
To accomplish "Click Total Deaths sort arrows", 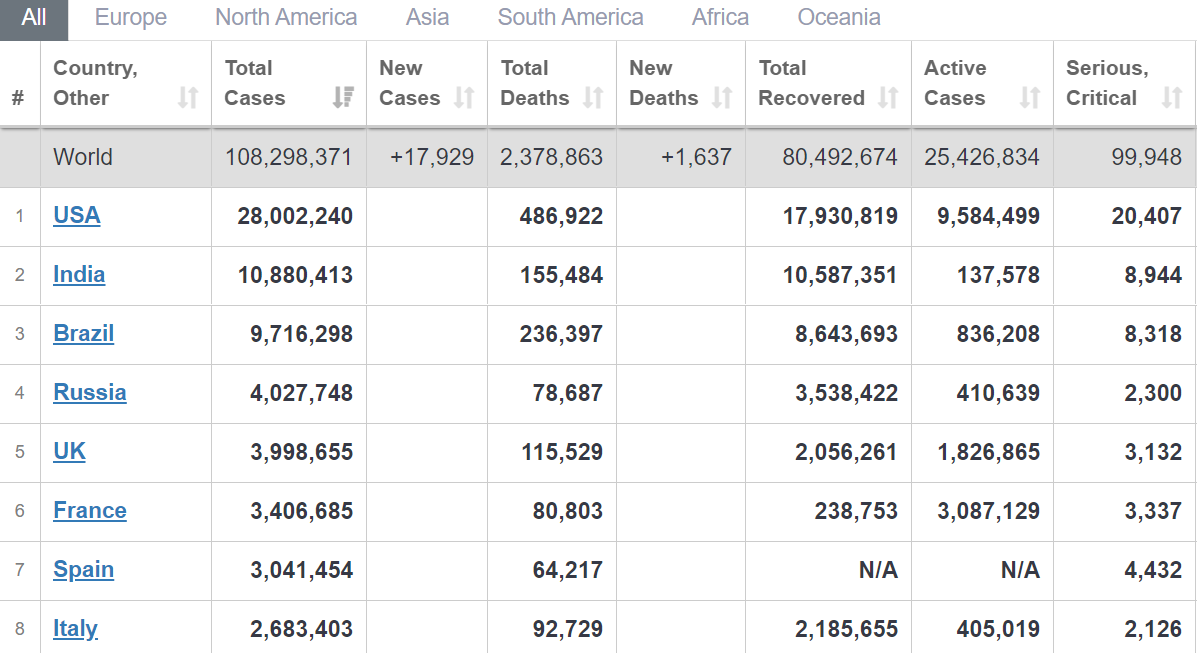I will pyautogui.click(x=594, y=98).
